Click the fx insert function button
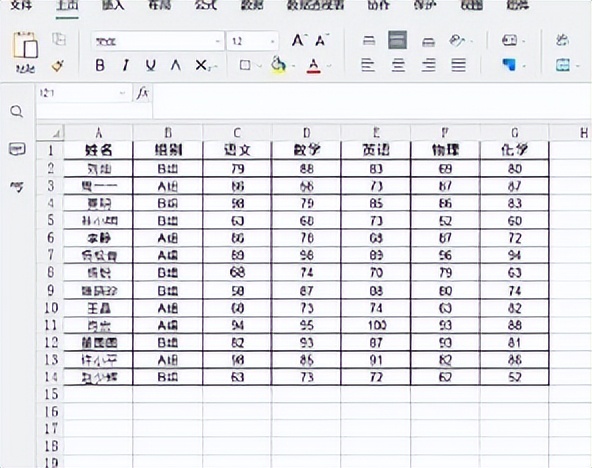This screenshot has height=468, width=592. tap(143, 92)
